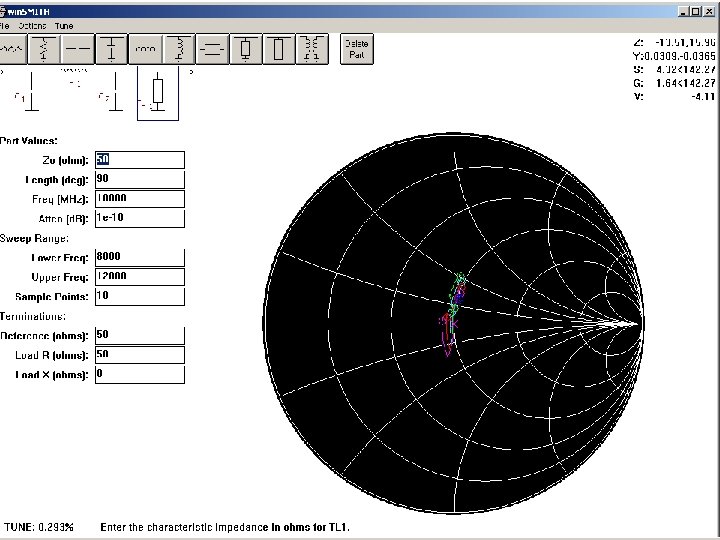Select the highlighted TL1 stub in the circuit
This screenshot has width=720, height=540.
pyautogui.click(x=158, y=93)
